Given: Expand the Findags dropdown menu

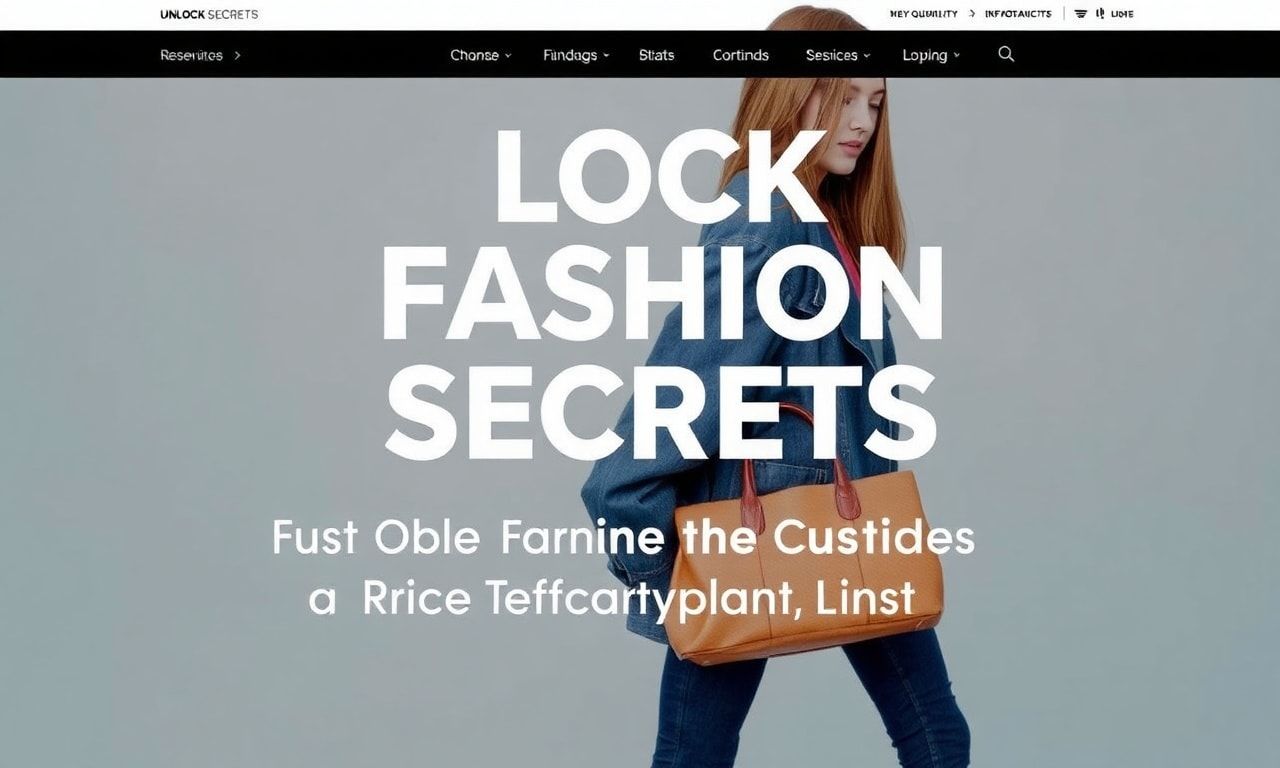Looking at the screenshot, I should coord(576,55).
